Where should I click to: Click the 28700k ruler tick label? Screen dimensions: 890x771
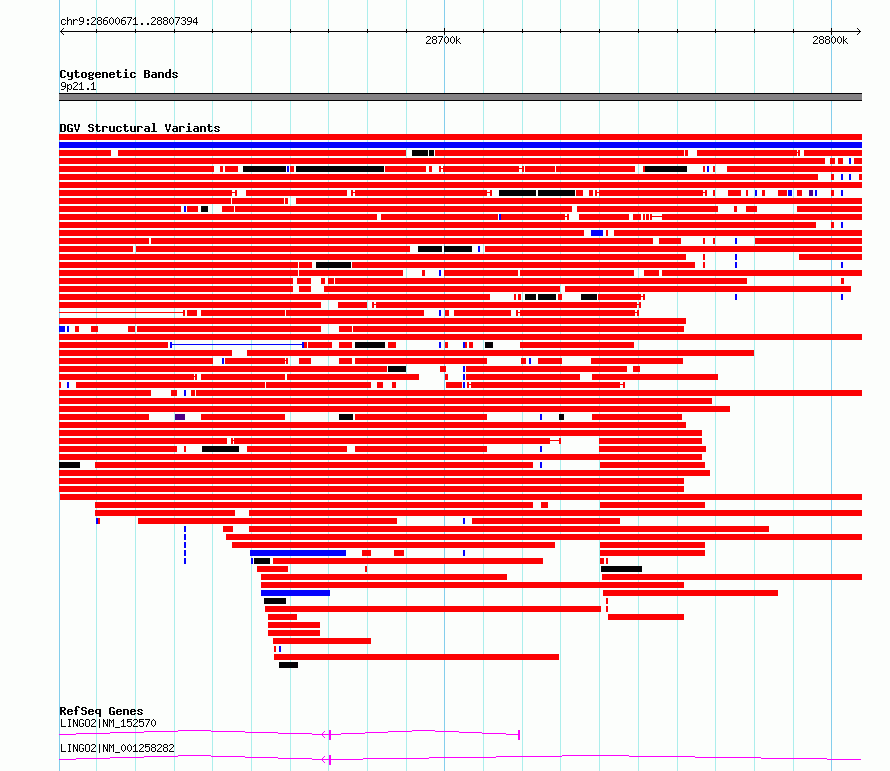click(443, 40)
